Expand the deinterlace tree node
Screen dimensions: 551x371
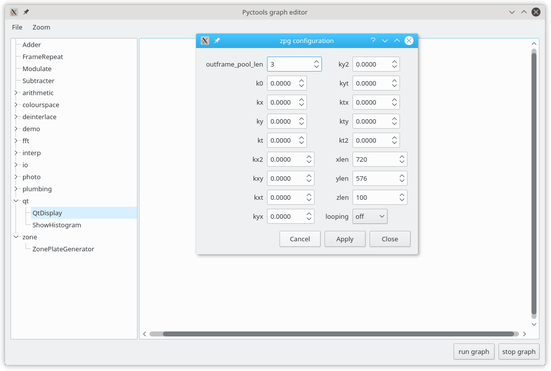pyautogui.click(x=16, y=117)
